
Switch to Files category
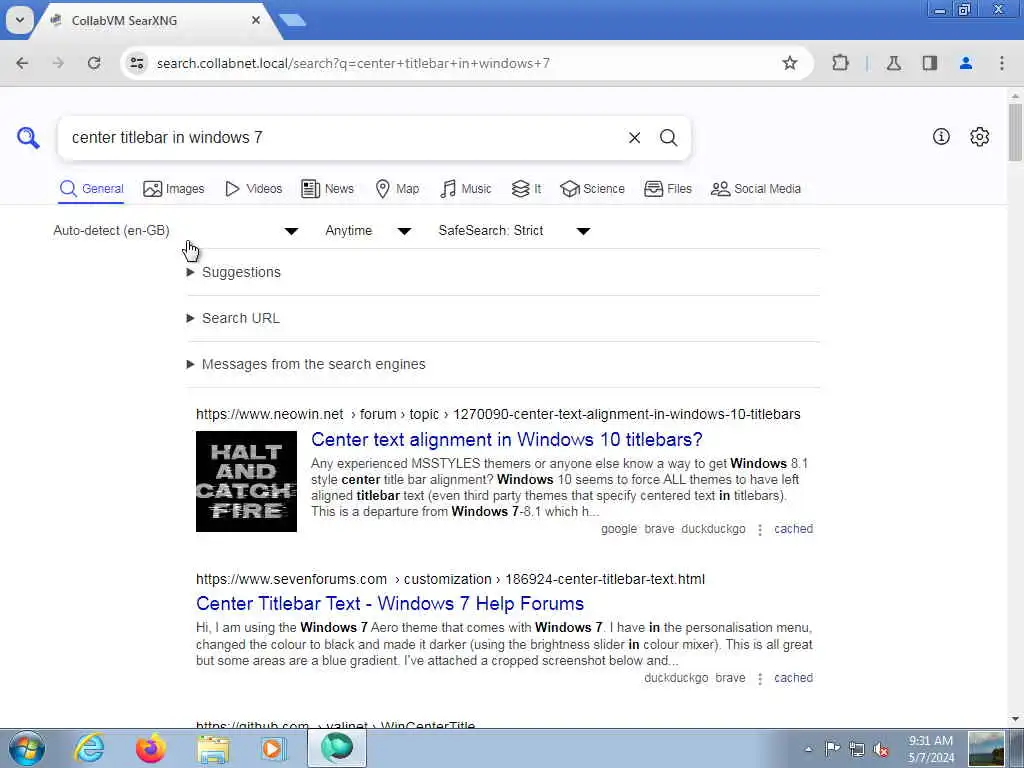click(x=667, y=189)
